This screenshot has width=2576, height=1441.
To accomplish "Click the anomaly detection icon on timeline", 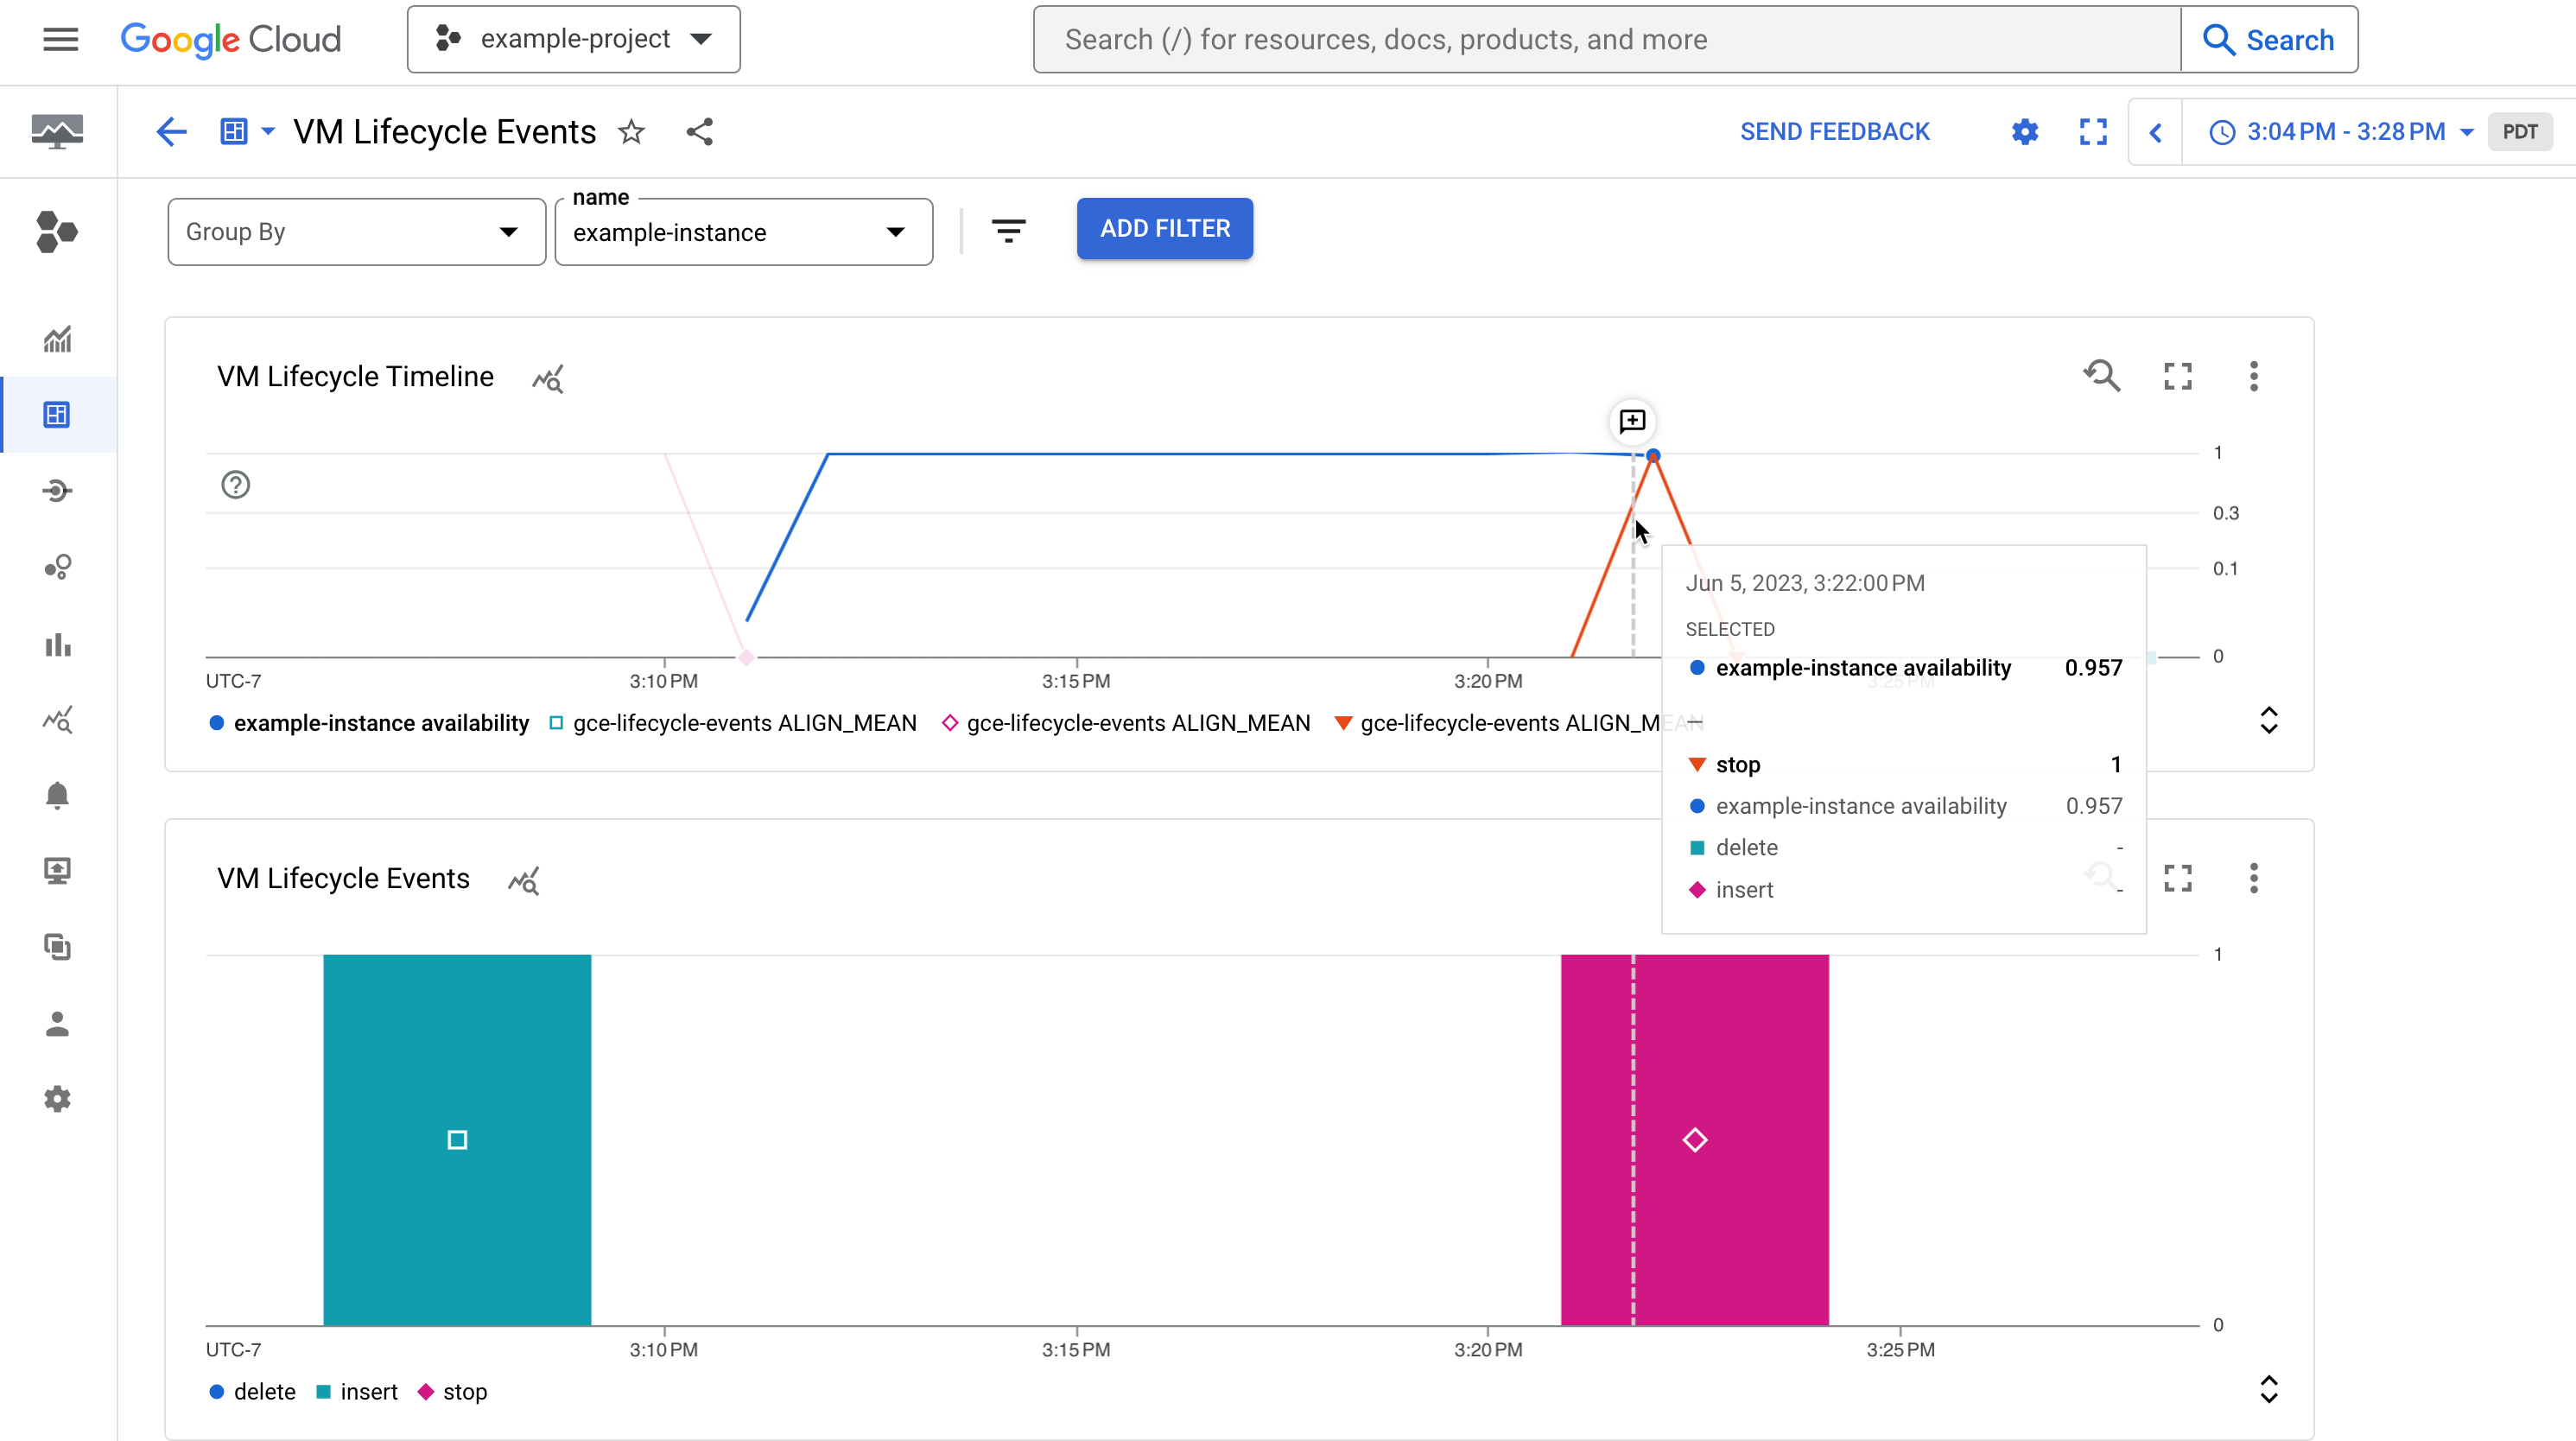I will click(x=549, y=377).
